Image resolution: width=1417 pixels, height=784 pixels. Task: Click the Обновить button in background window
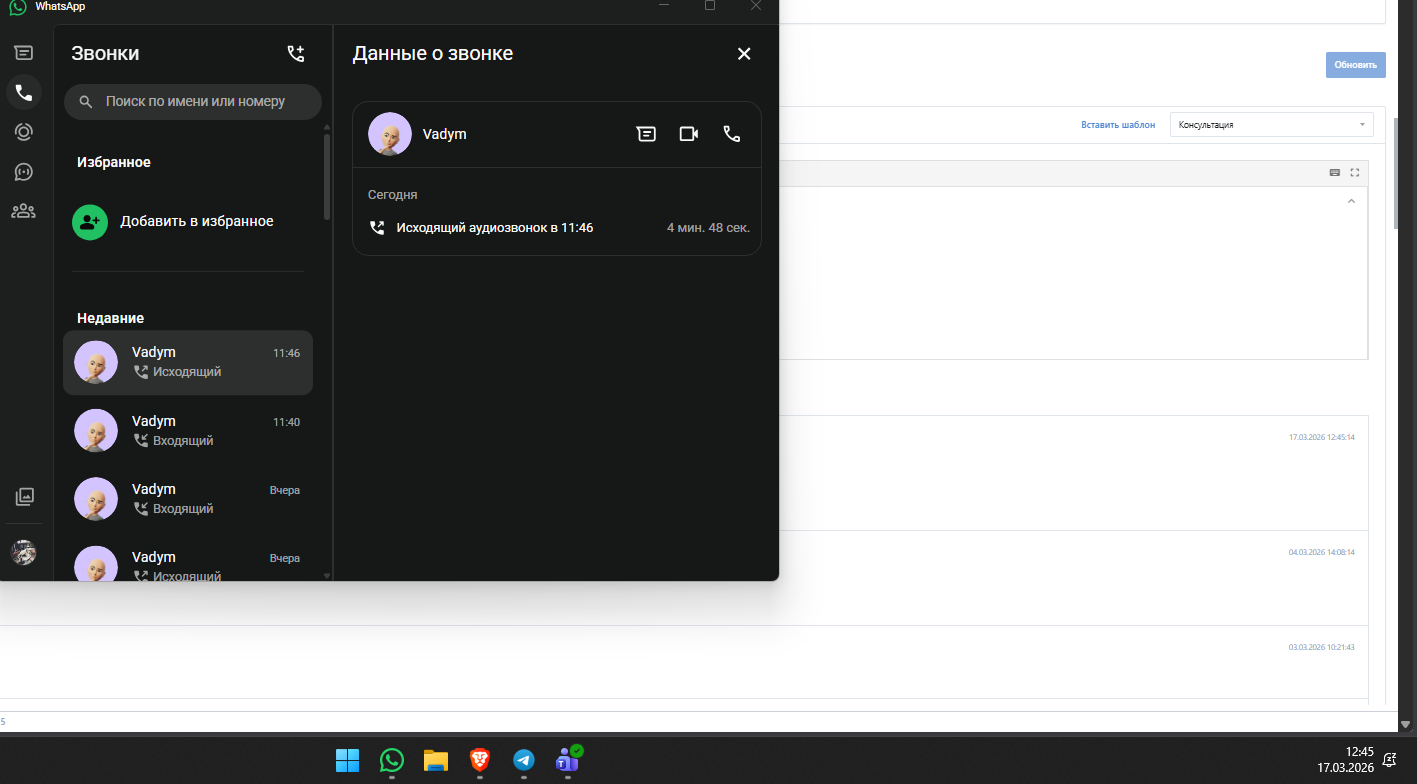1356,65
